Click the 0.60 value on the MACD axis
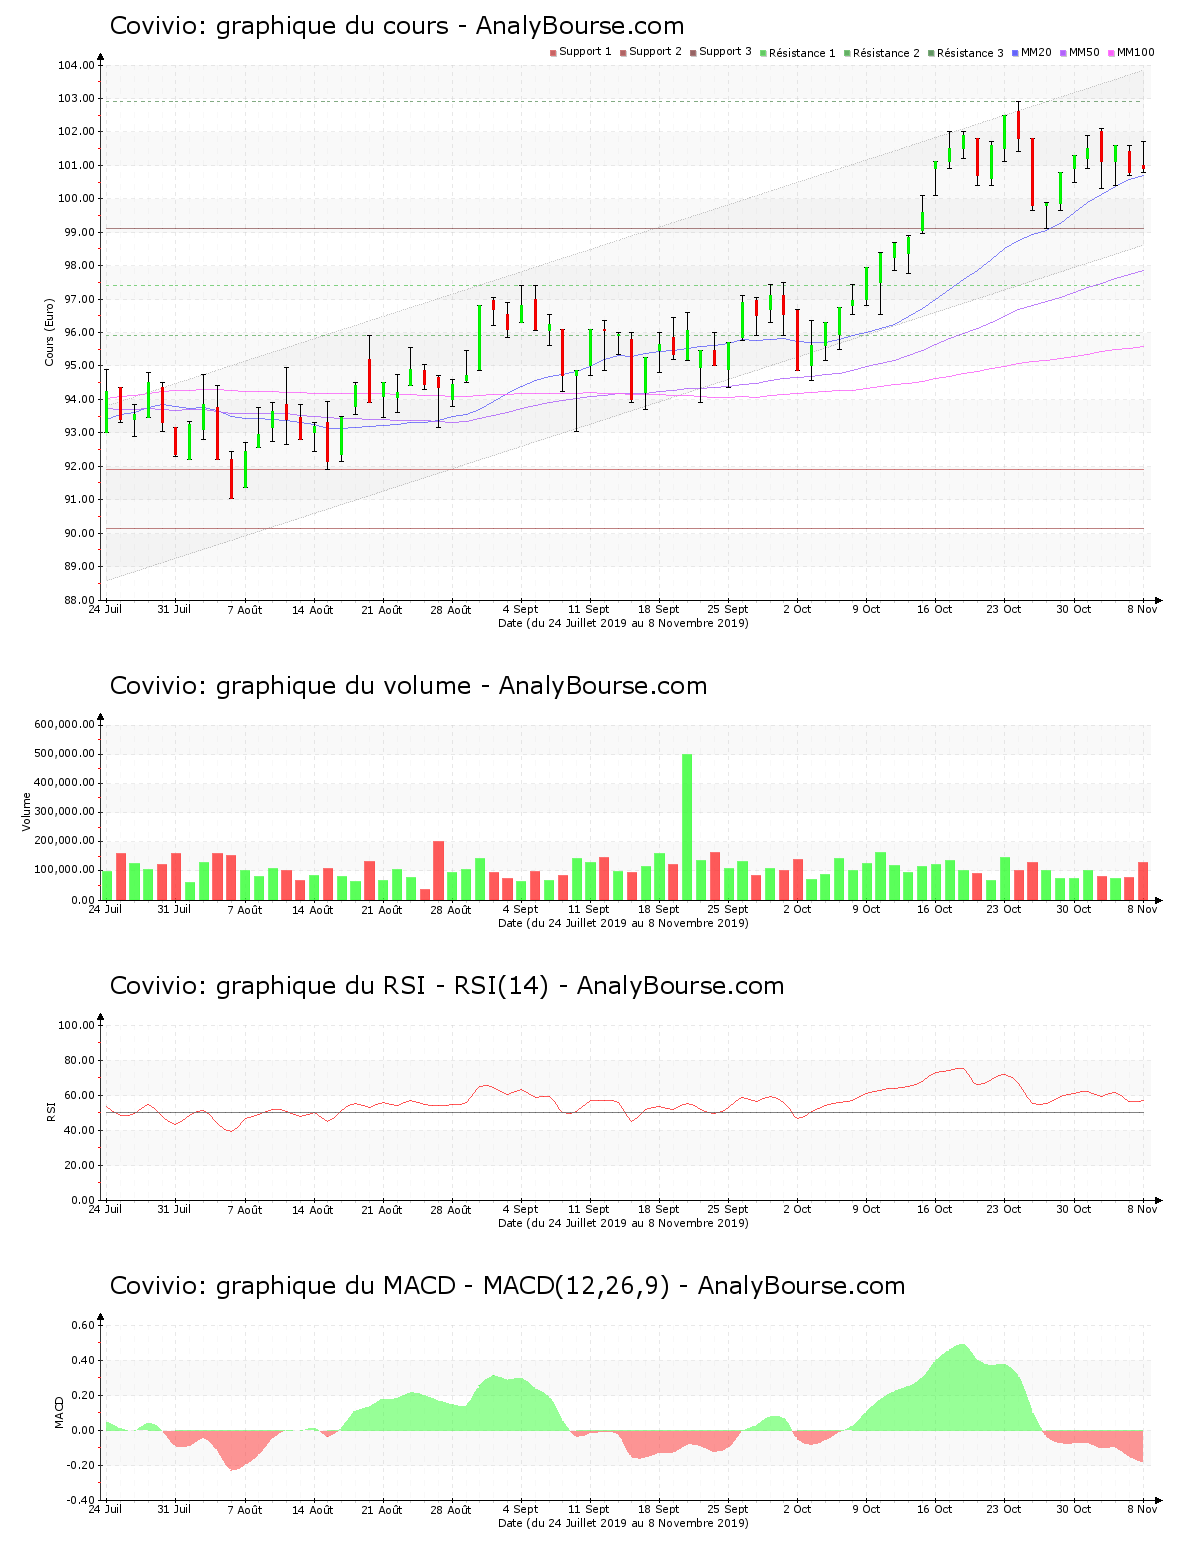The image size is (1200, 1550). (x=83, y=1325)
